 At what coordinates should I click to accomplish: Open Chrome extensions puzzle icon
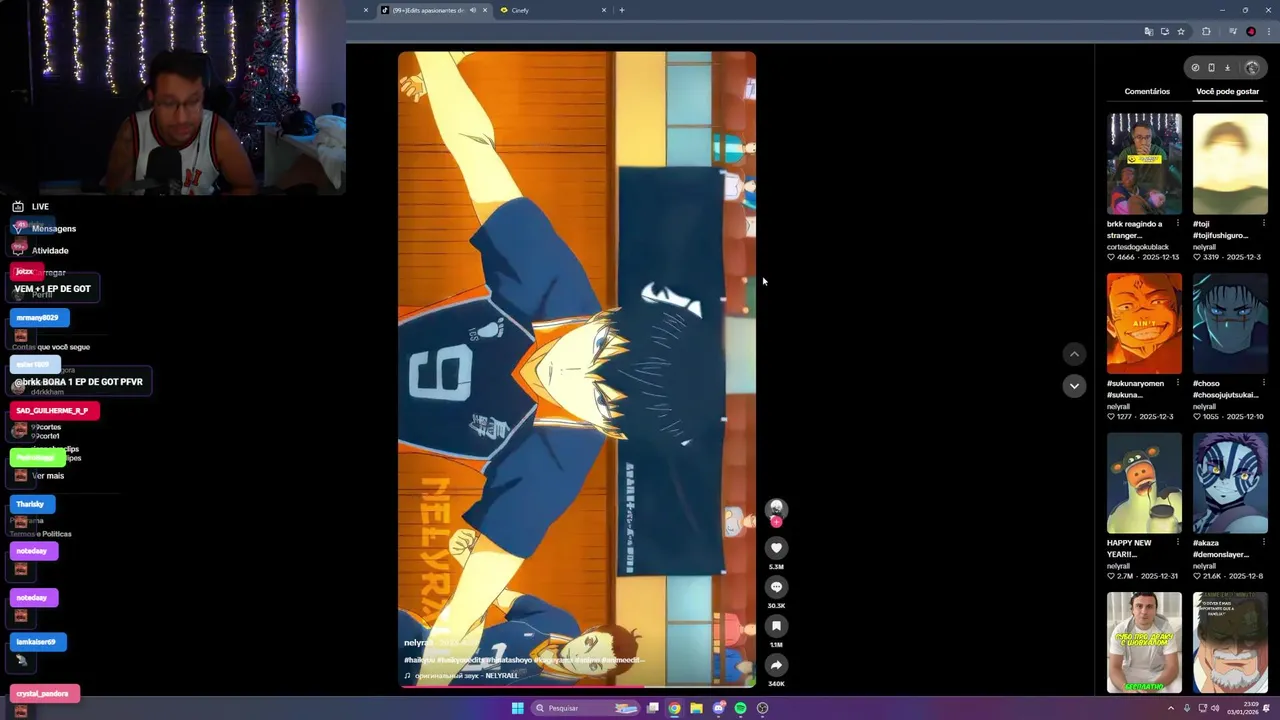point(1206,31)
